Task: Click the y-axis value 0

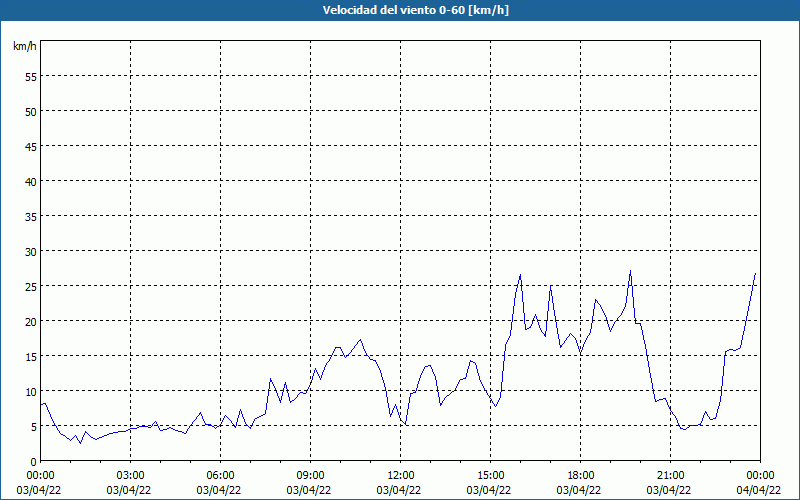Action: (x=34, y=462)
